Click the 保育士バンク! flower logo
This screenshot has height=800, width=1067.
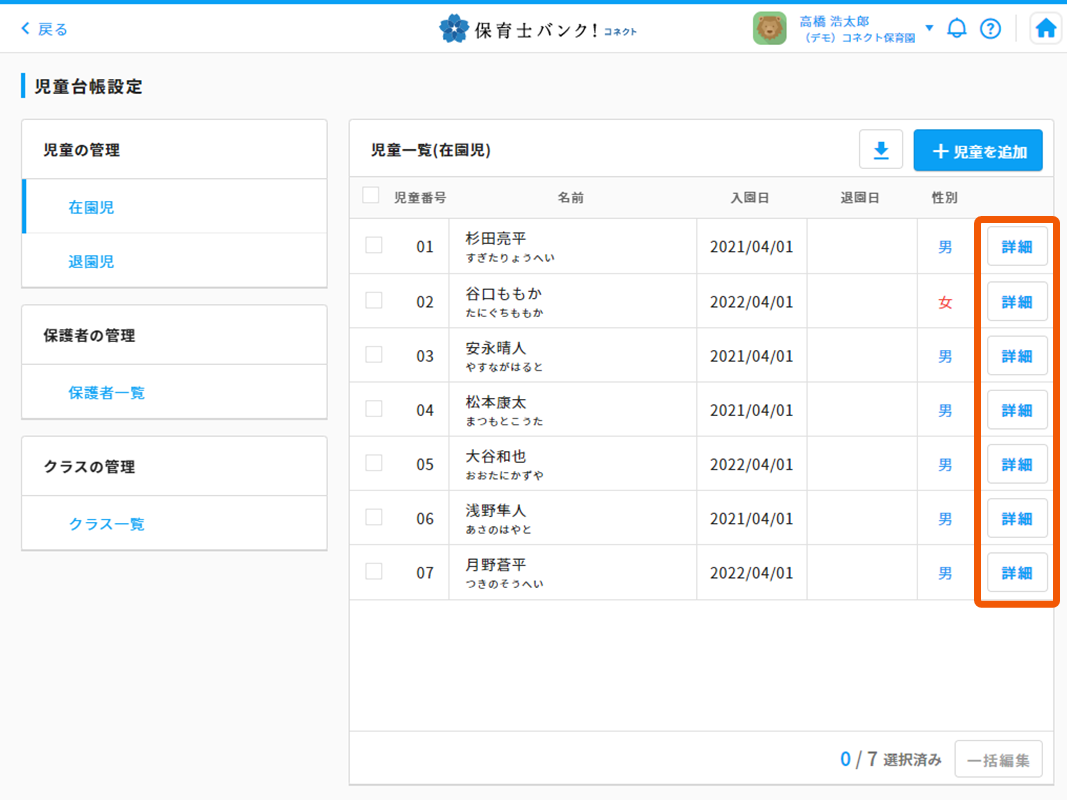(454, 29)
